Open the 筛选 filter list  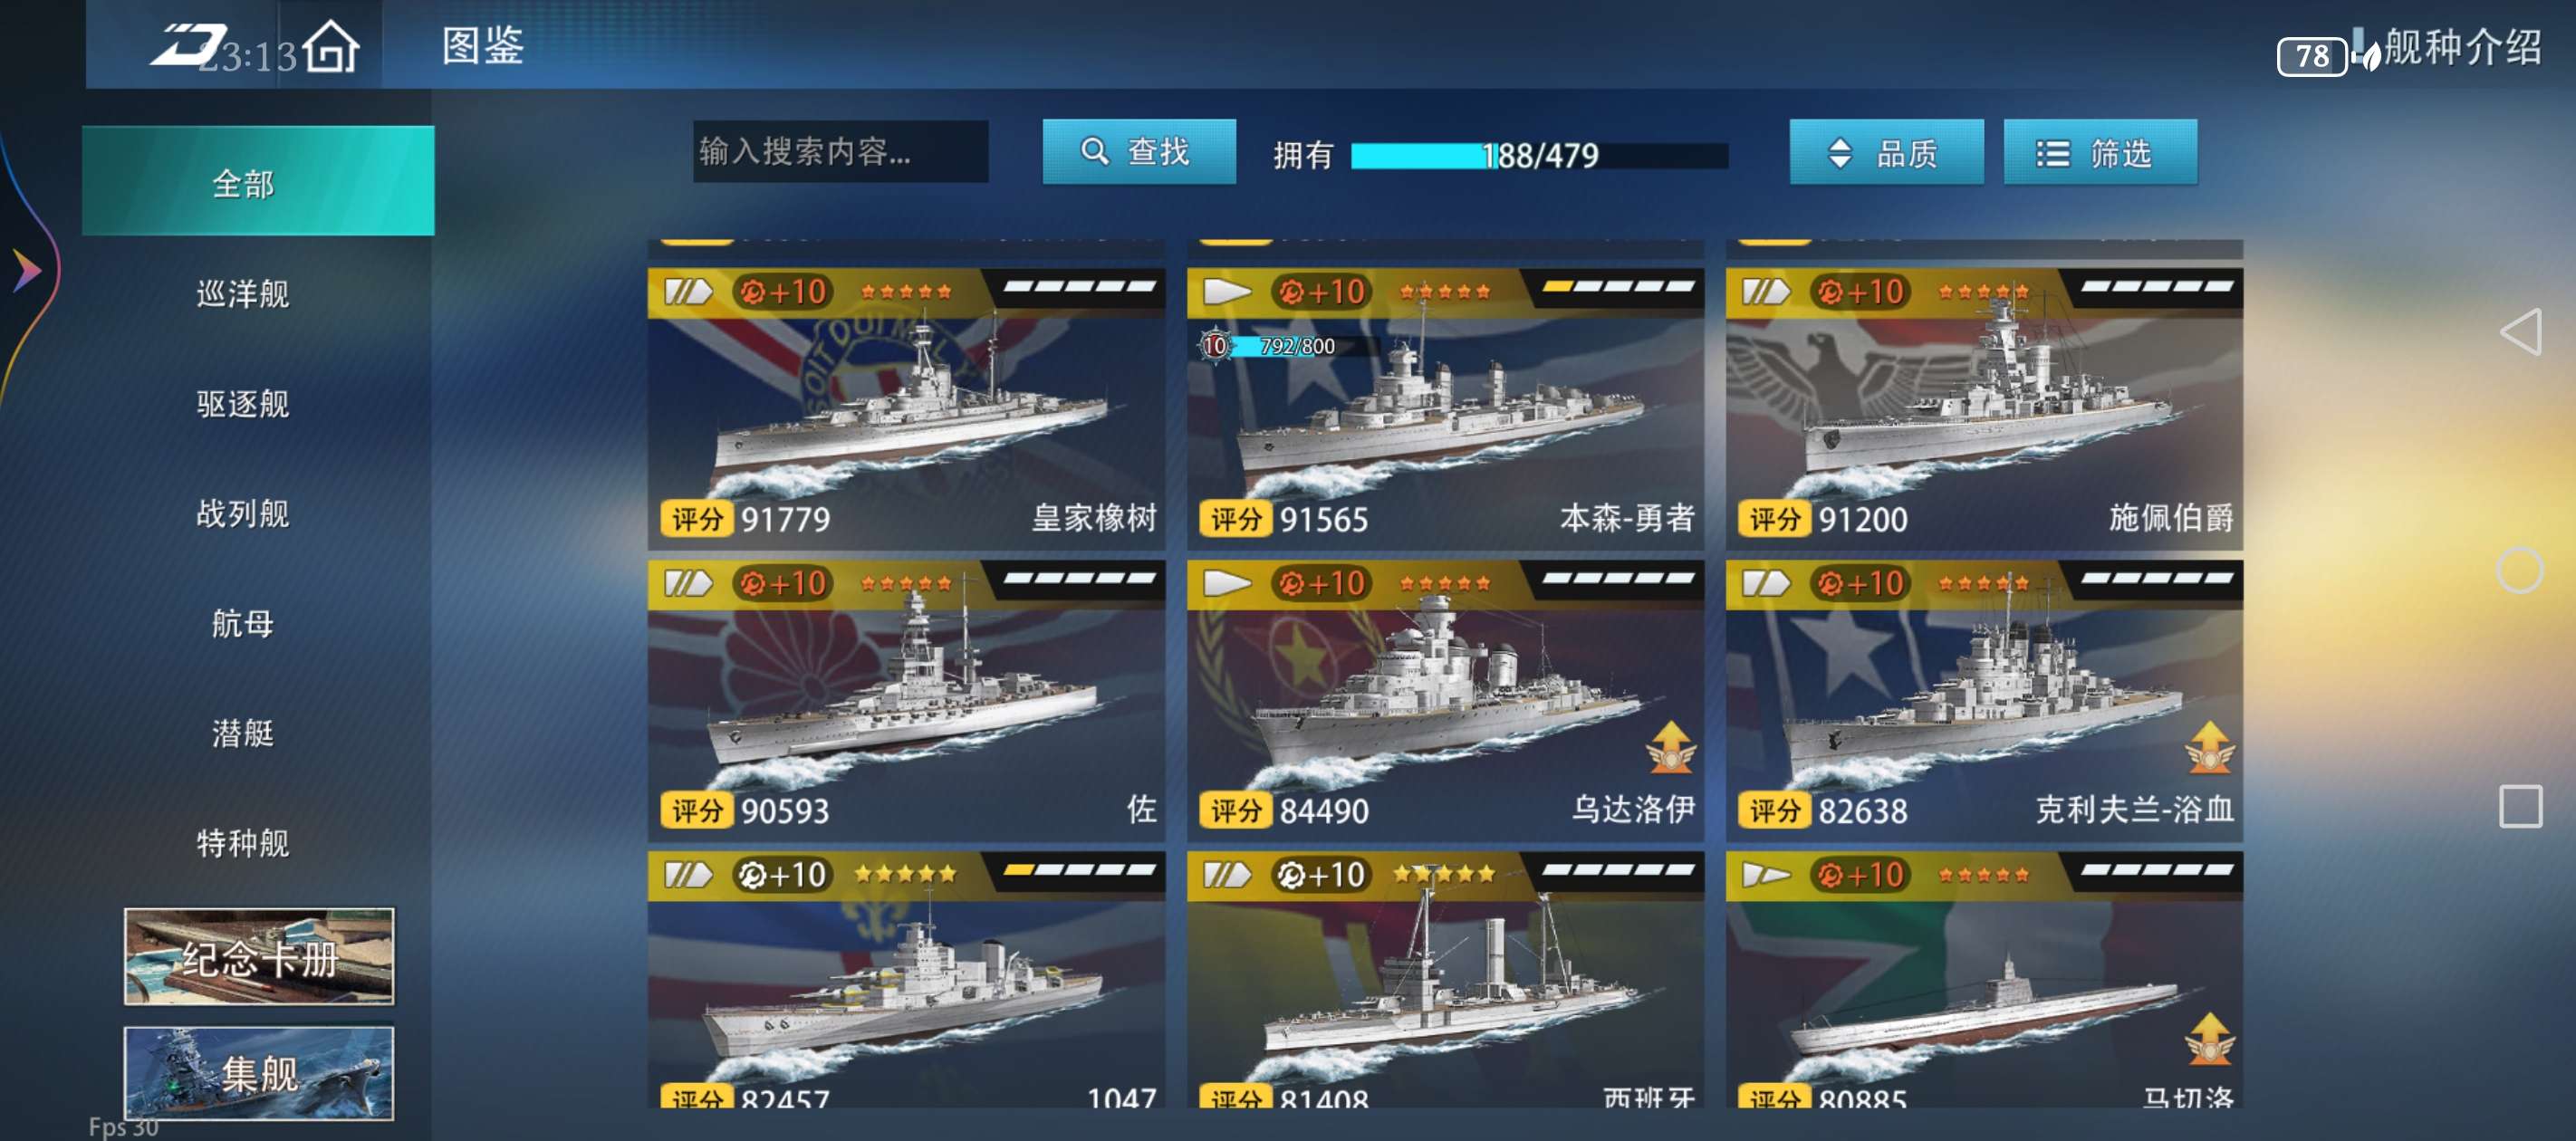2099,152
